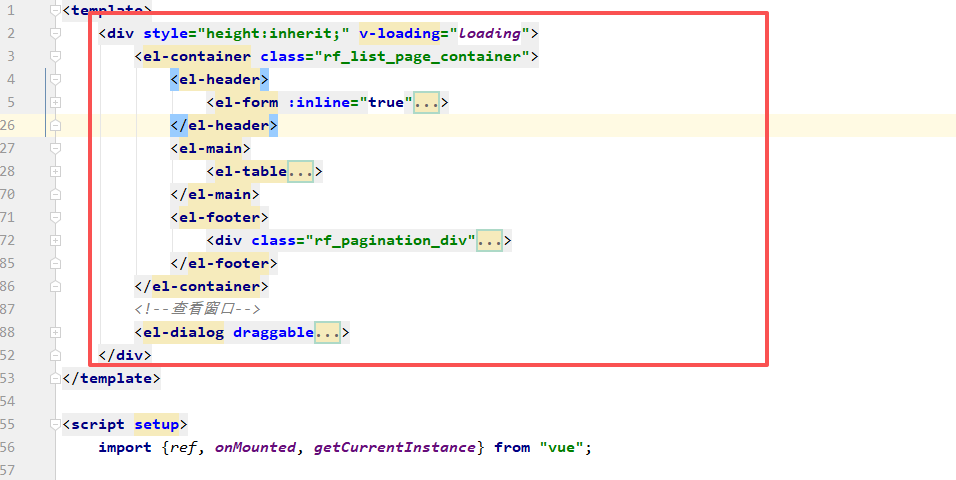The image size is (956, 480).
Task: Expand the folded el-form block on line 5
Action: (x=56, y=102)
